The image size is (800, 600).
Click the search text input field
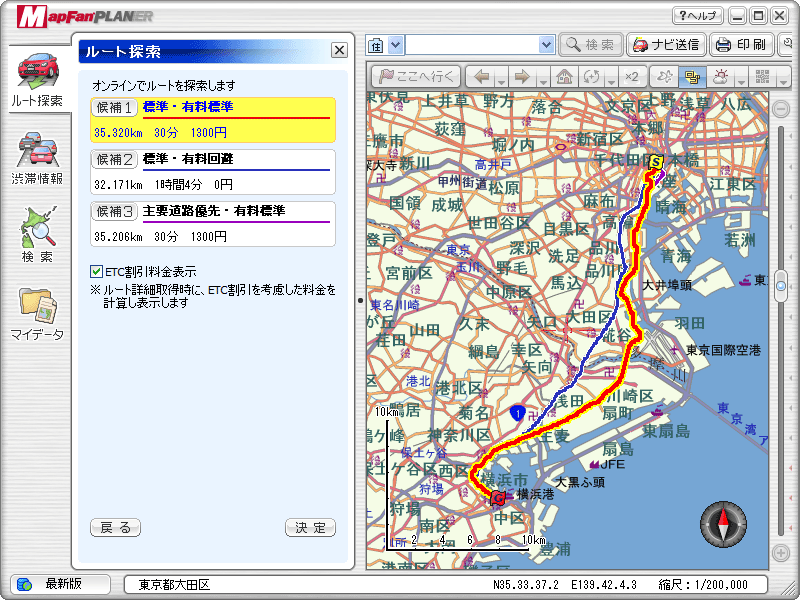pos(472,45)
